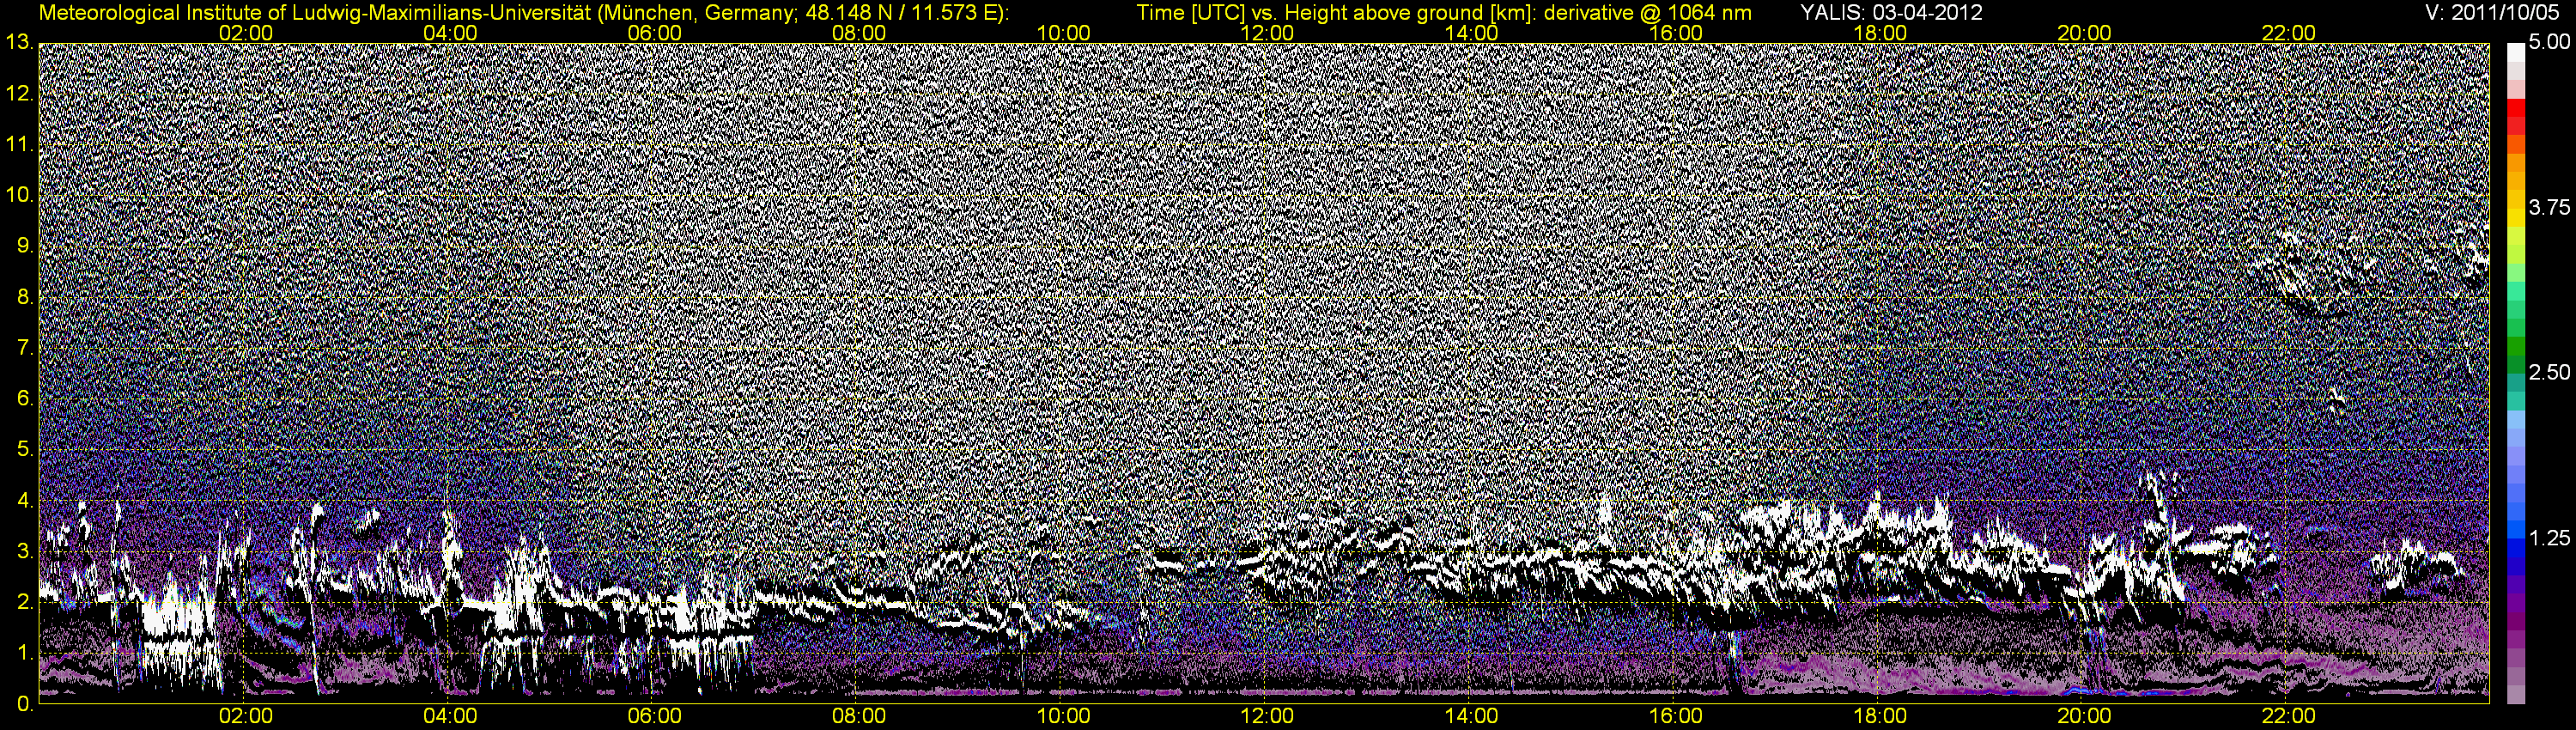
Task: Click the 1 km height axis label
Action: [x=25, y=653]
